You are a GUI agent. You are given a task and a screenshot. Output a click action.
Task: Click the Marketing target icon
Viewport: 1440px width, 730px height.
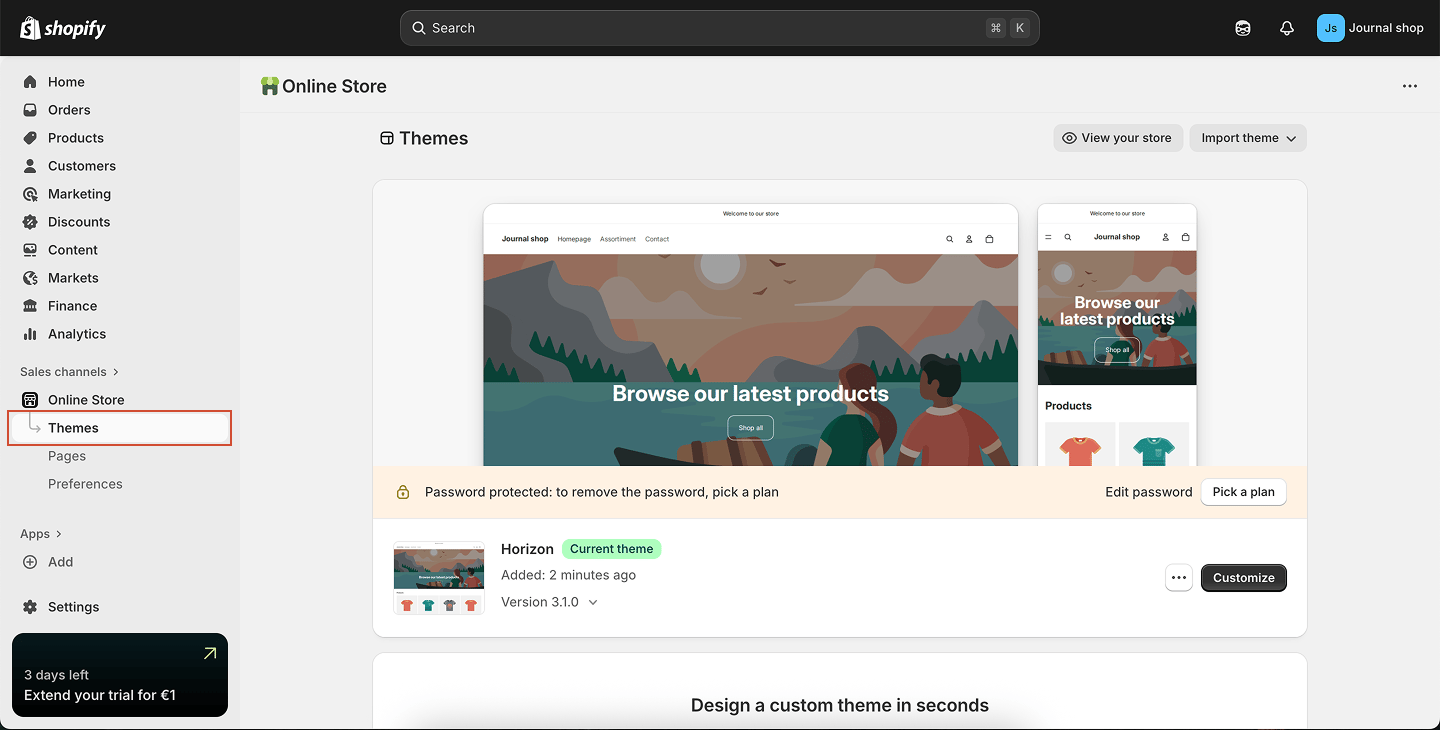click(30, 194)
